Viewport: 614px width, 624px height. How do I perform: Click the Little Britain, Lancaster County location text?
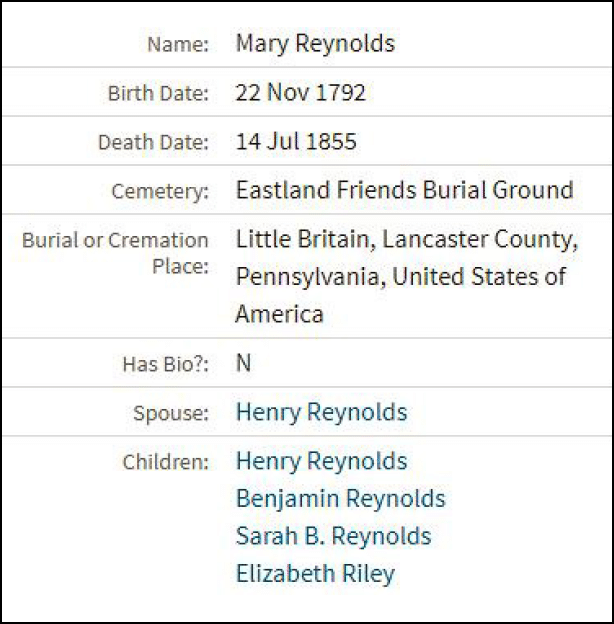coord(406,240)
